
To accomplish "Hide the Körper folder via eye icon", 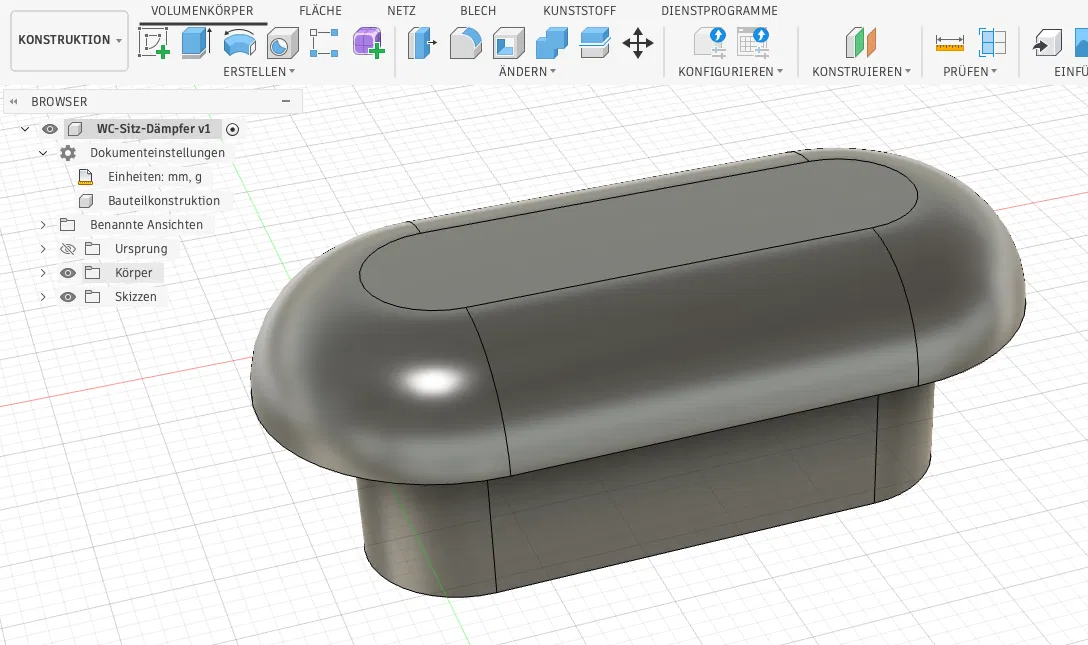I will point(67,273).
